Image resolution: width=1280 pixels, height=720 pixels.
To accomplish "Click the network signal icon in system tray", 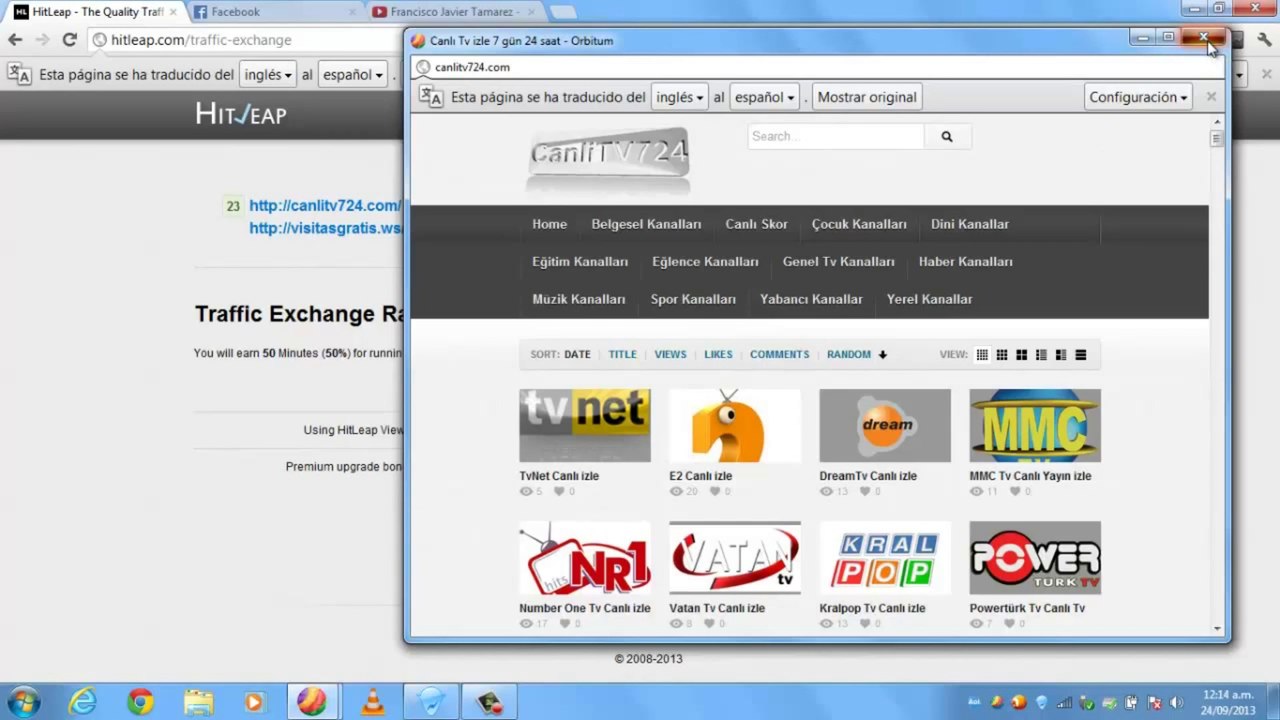I will [x=1064, y=703].
